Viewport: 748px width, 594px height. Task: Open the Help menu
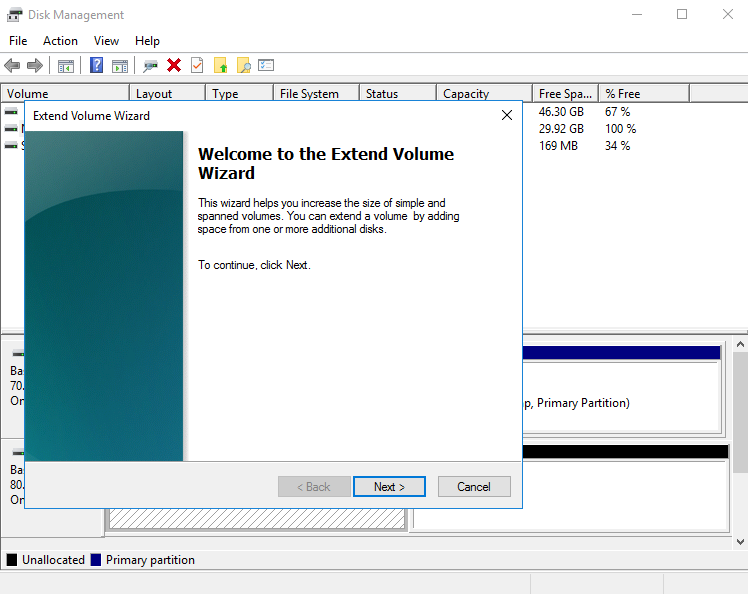coord(147,41)
